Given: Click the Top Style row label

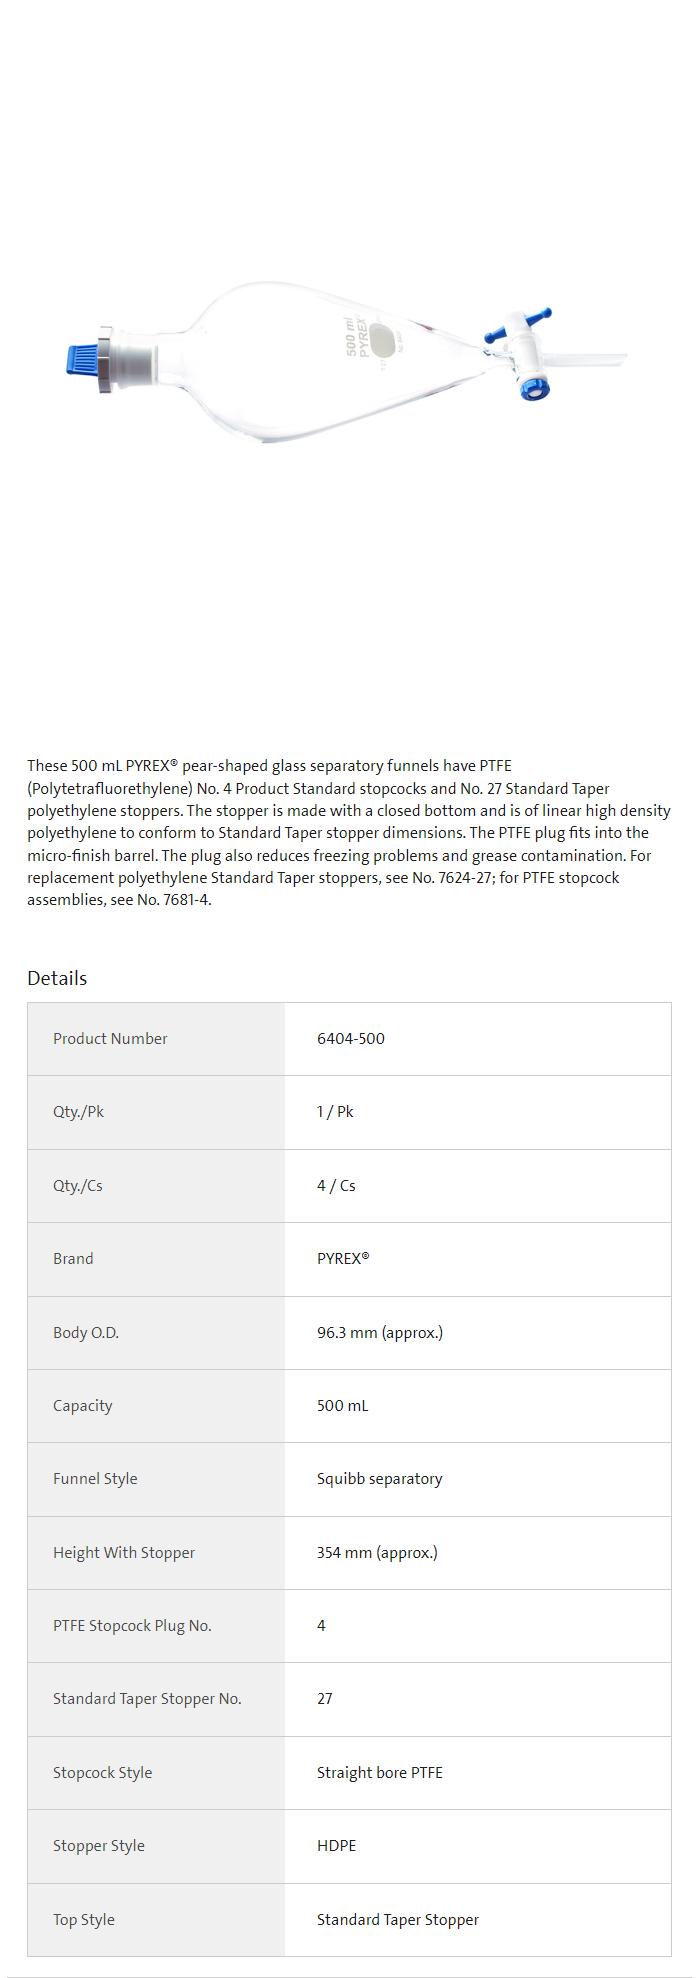Looking at the screenshot, I should [84, 1919].
